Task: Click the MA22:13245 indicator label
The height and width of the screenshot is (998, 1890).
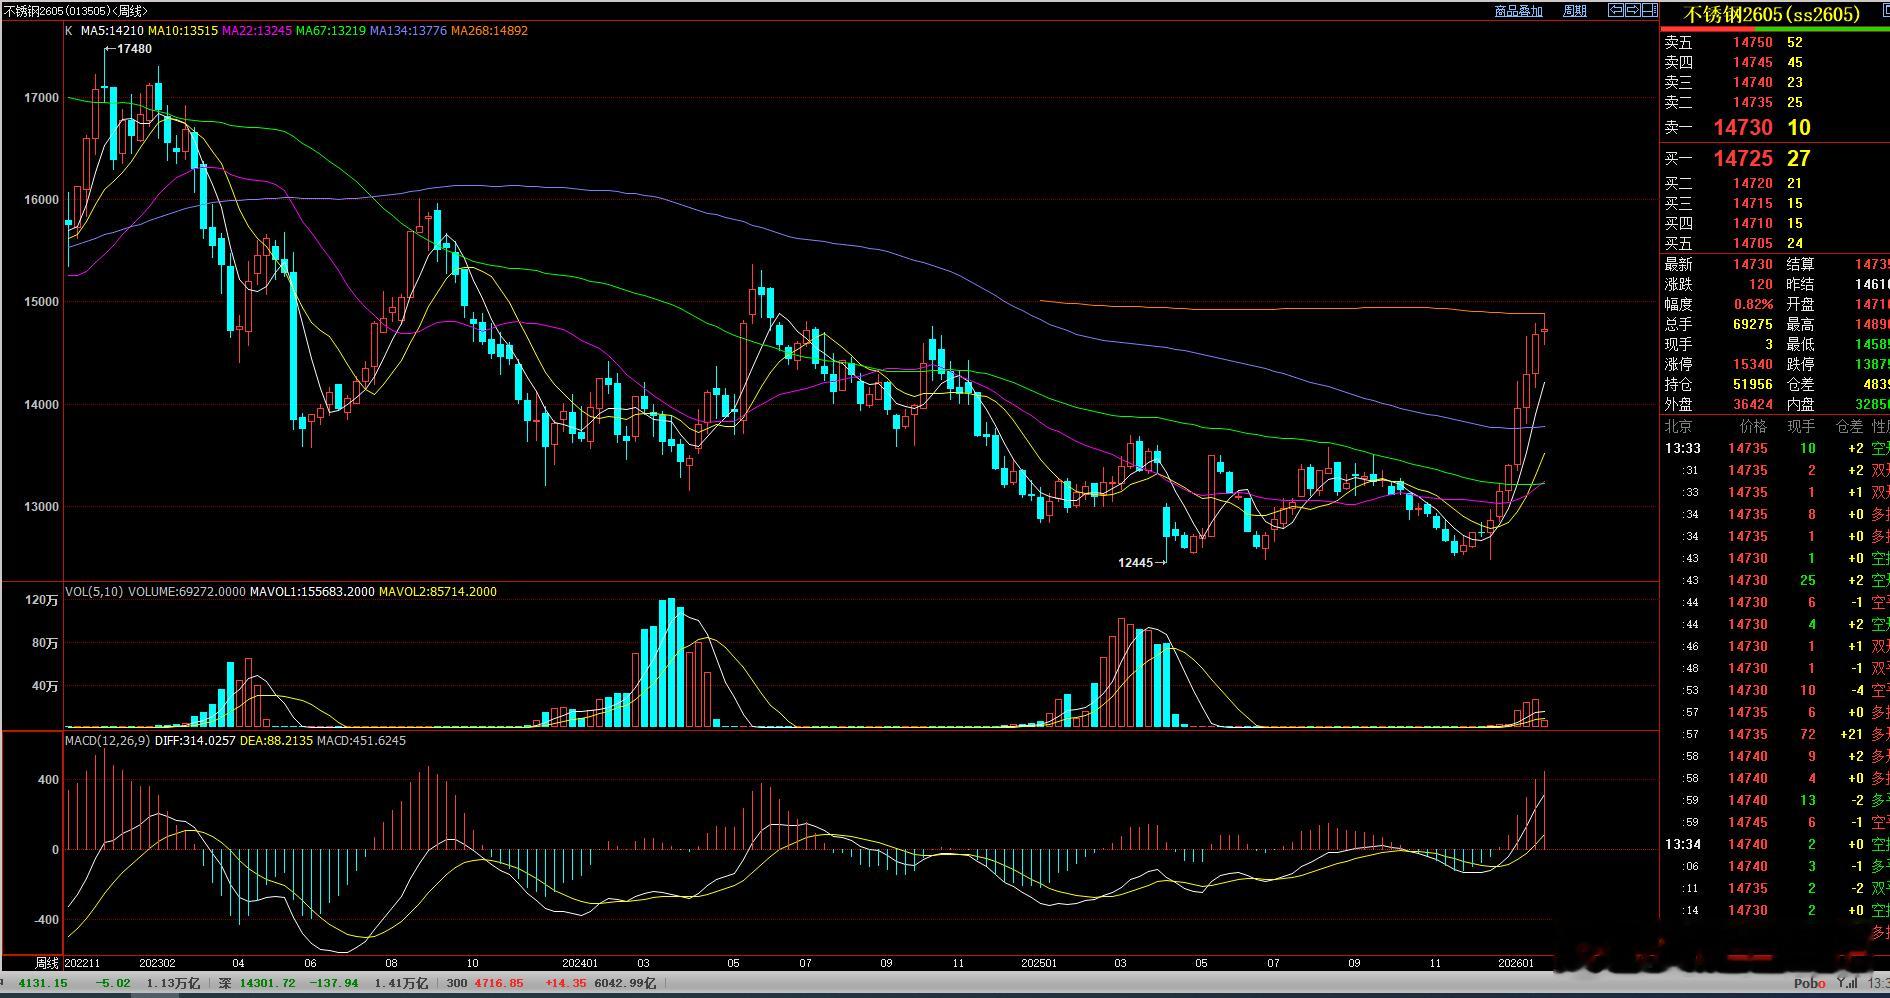Action: point(257,31)
